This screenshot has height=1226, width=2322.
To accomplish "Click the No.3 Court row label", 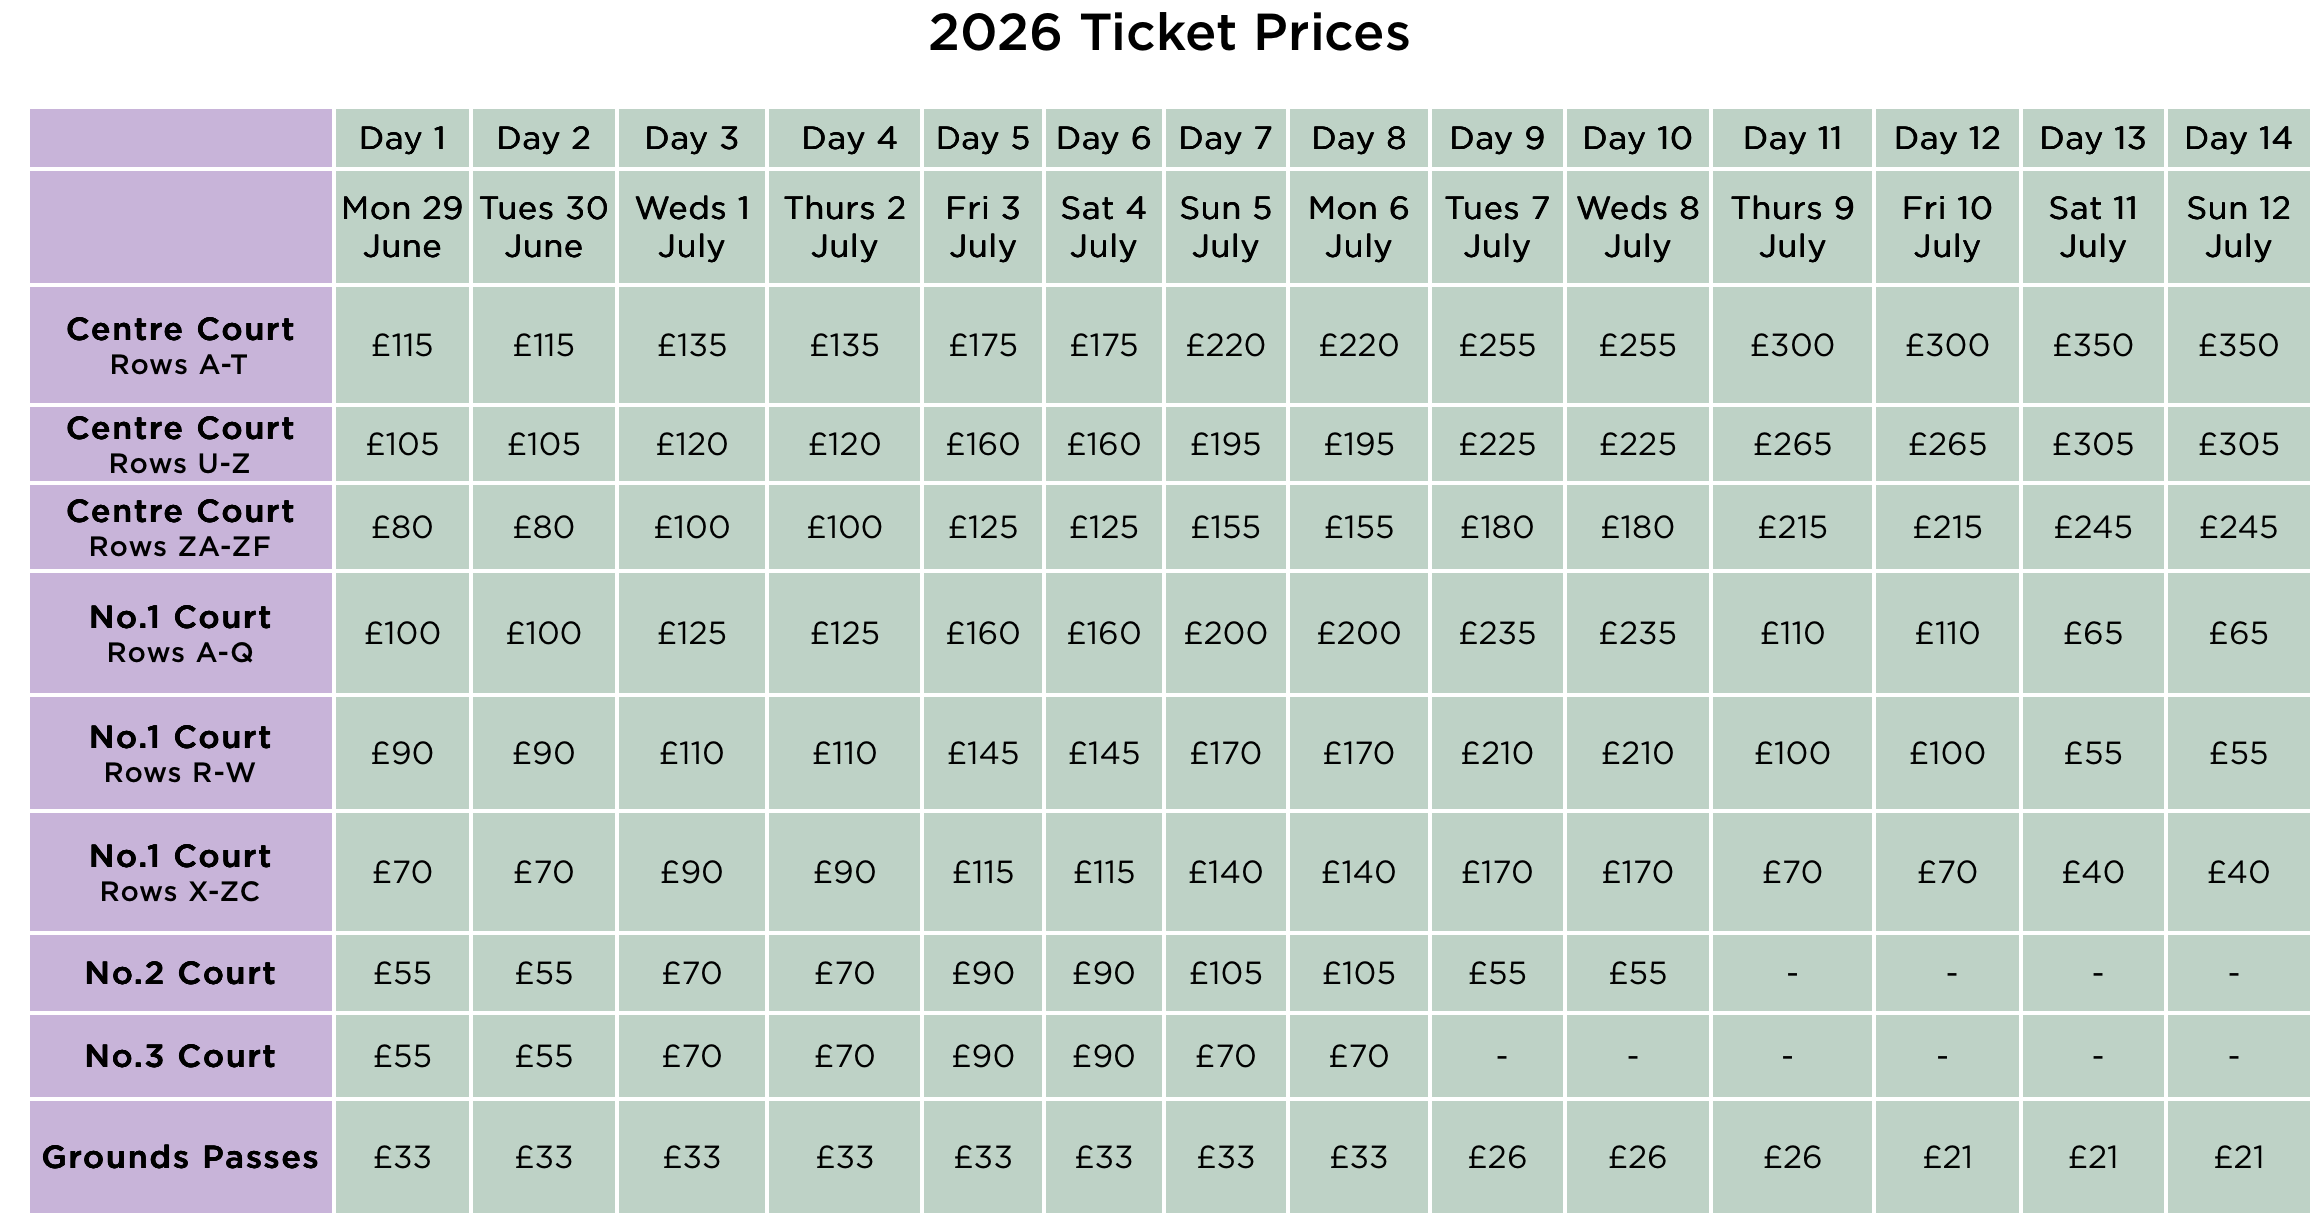I will pyautogui.click(x=180, y=1056).
